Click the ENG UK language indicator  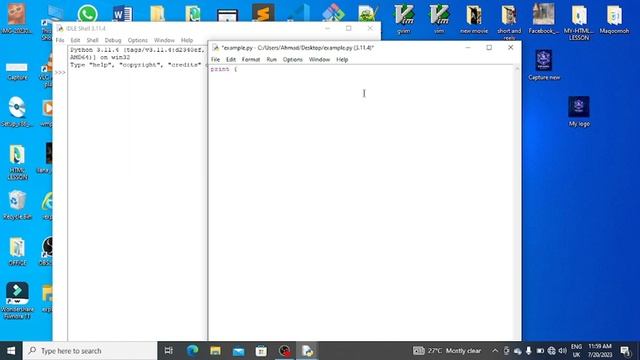point(576,351)
